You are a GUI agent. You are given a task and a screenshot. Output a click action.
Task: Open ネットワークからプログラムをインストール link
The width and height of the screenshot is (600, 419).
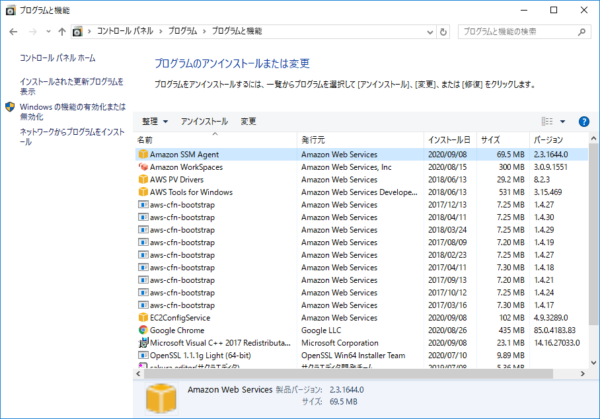click(72, 137)
